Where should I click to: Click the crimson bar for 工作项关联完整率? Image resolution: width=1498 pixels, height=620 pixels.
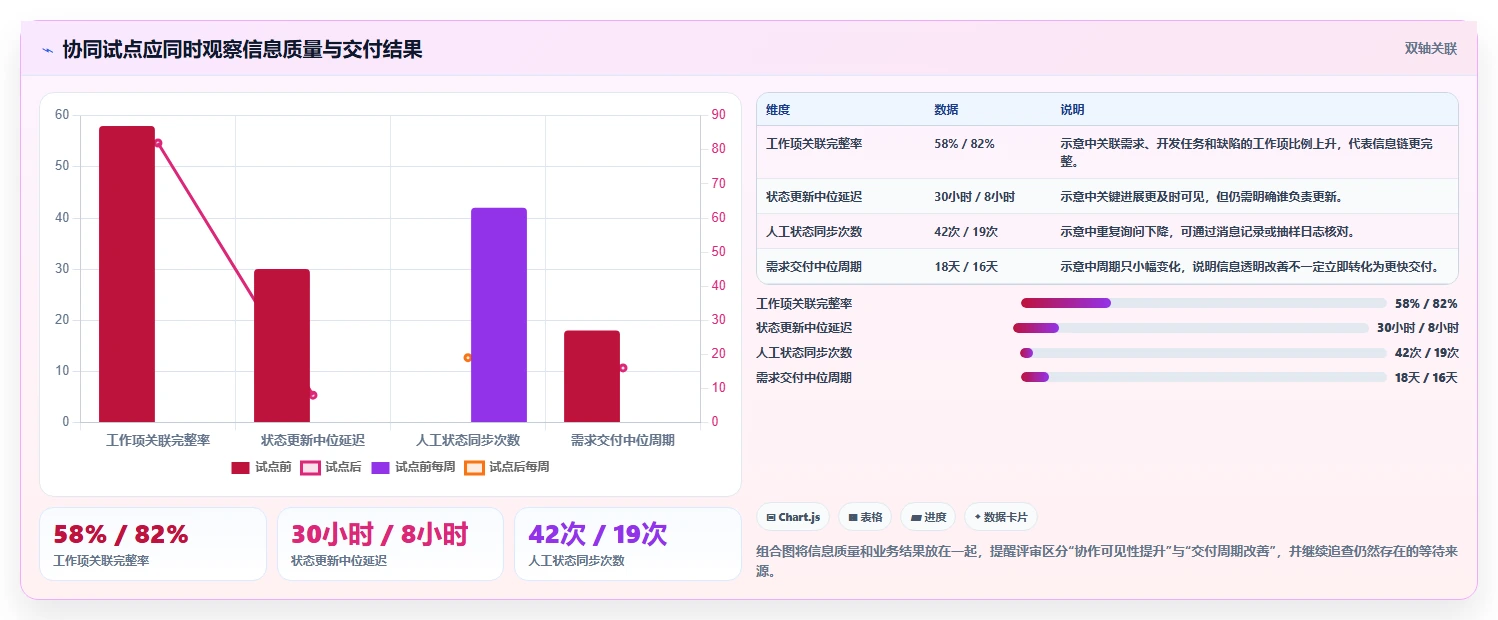pos(127,274)
